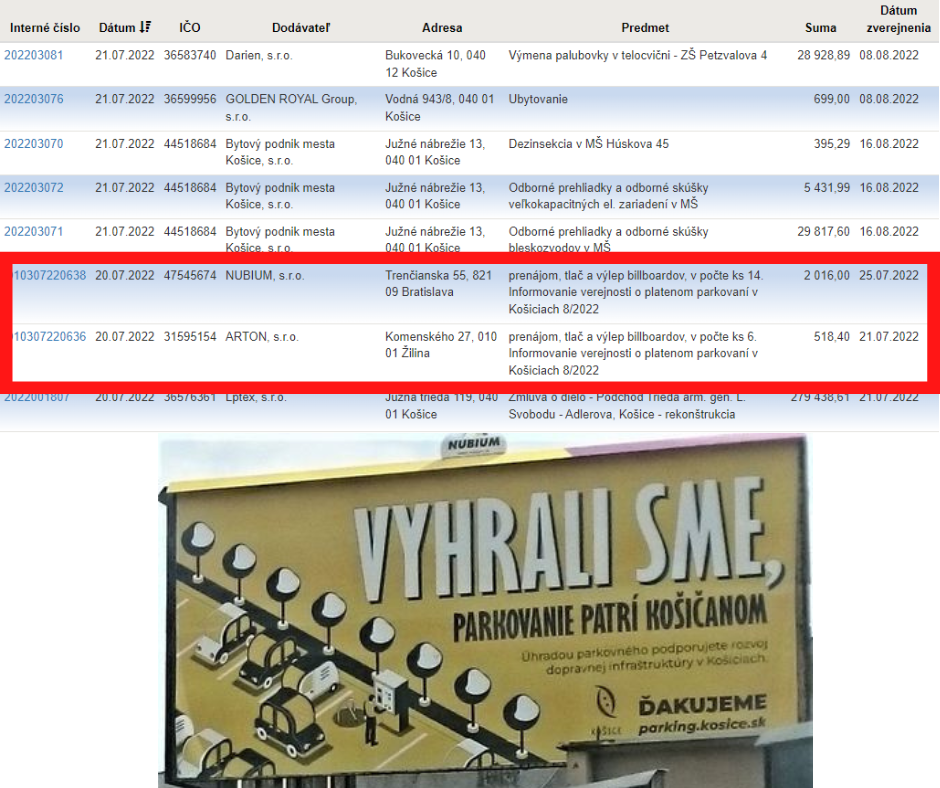This screenshot has height=788, width=940.
Task: Click the link 202203071
Action: pos(34,232)
